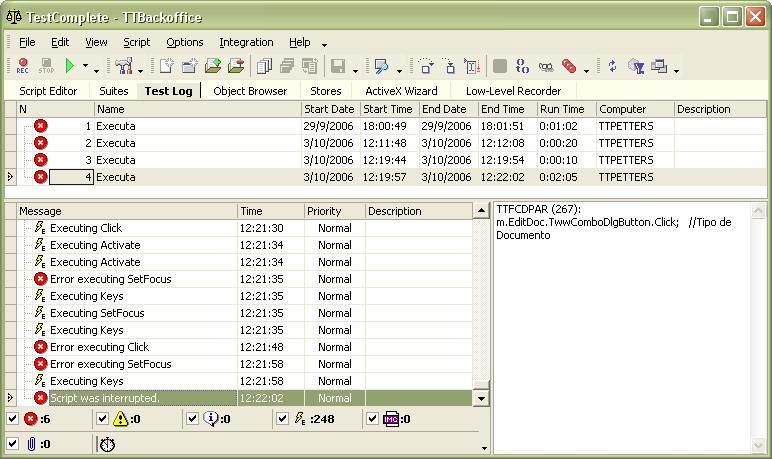Image resolution: width=772 pixels, height=459 pixels.
Task: Toggle the image messages filter checkbox
Action: point(372,419)
